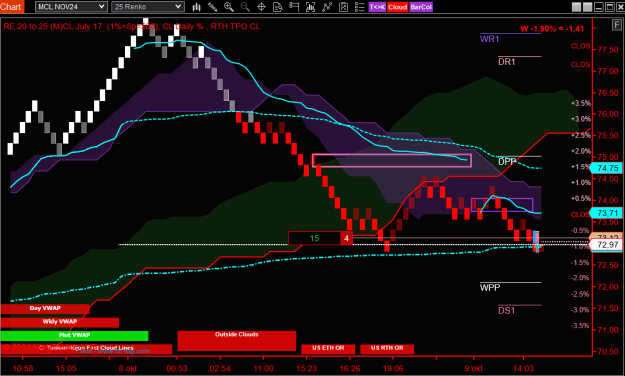The image size is (625, 376).
Task: Minimize the chart window
Action: coord(599,7)
